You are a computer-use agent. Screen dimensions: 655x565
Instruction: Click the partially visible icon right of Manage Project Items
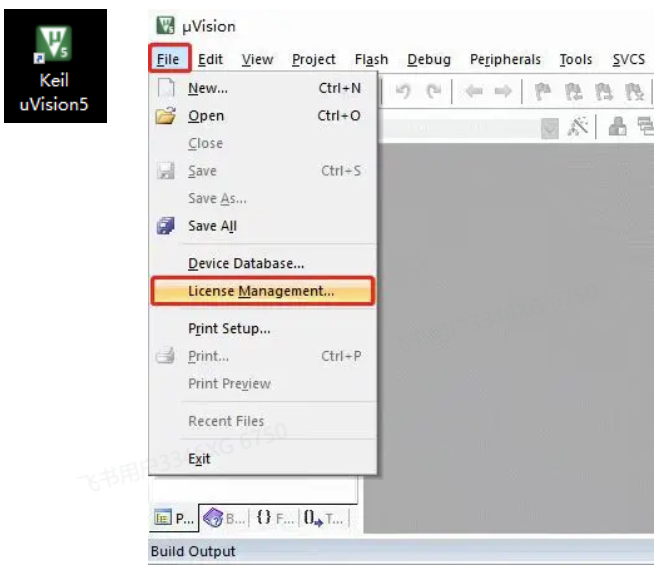pos(646,127)
